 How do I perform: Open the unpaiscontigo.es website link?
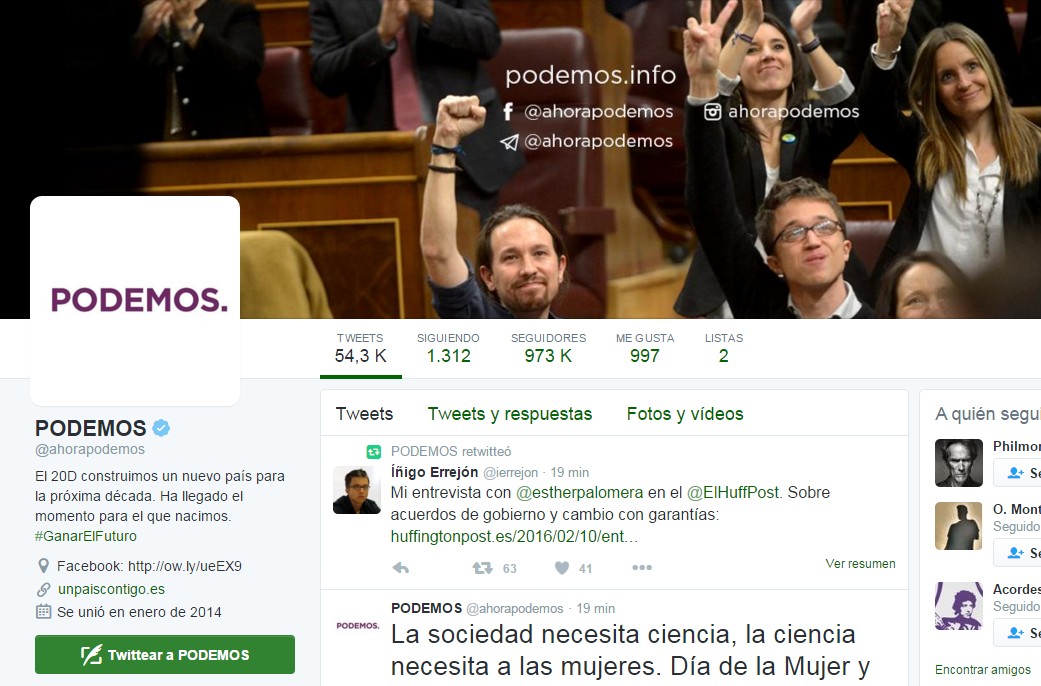tap(112, 589)
